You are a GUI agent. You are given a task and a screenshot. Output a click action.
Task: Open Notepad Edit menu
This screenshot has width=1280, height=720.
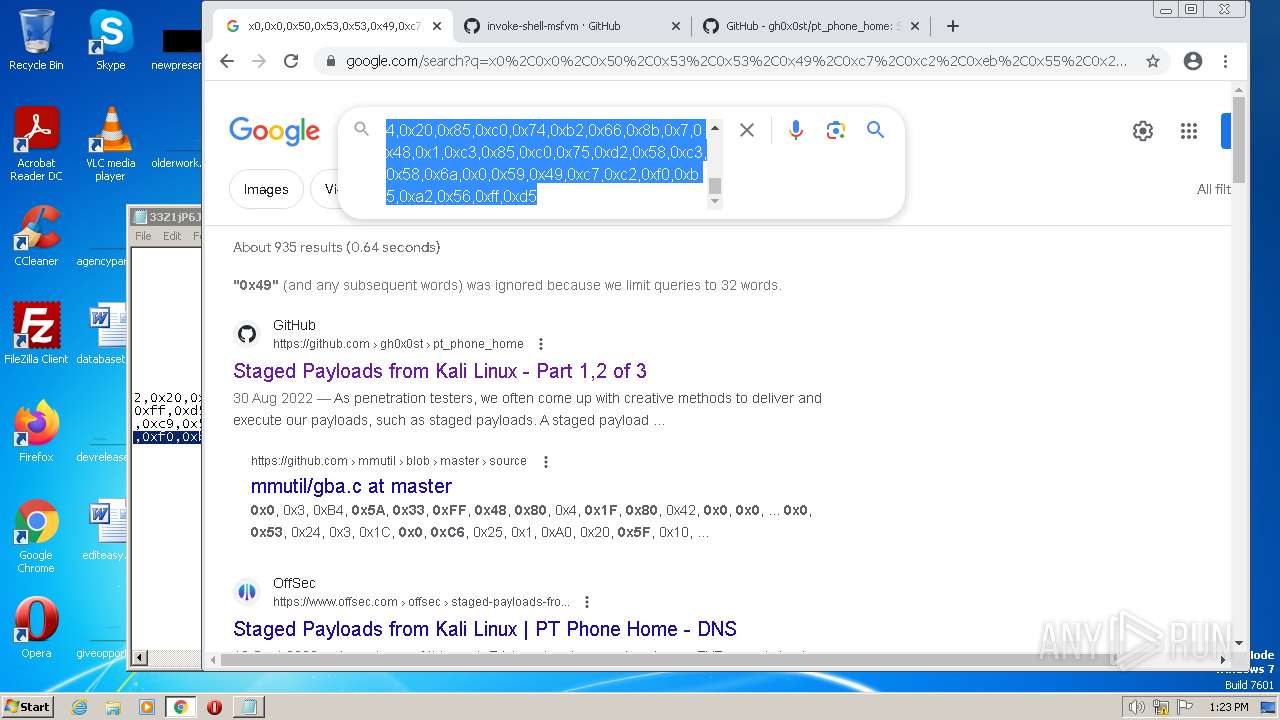(172, 236)
